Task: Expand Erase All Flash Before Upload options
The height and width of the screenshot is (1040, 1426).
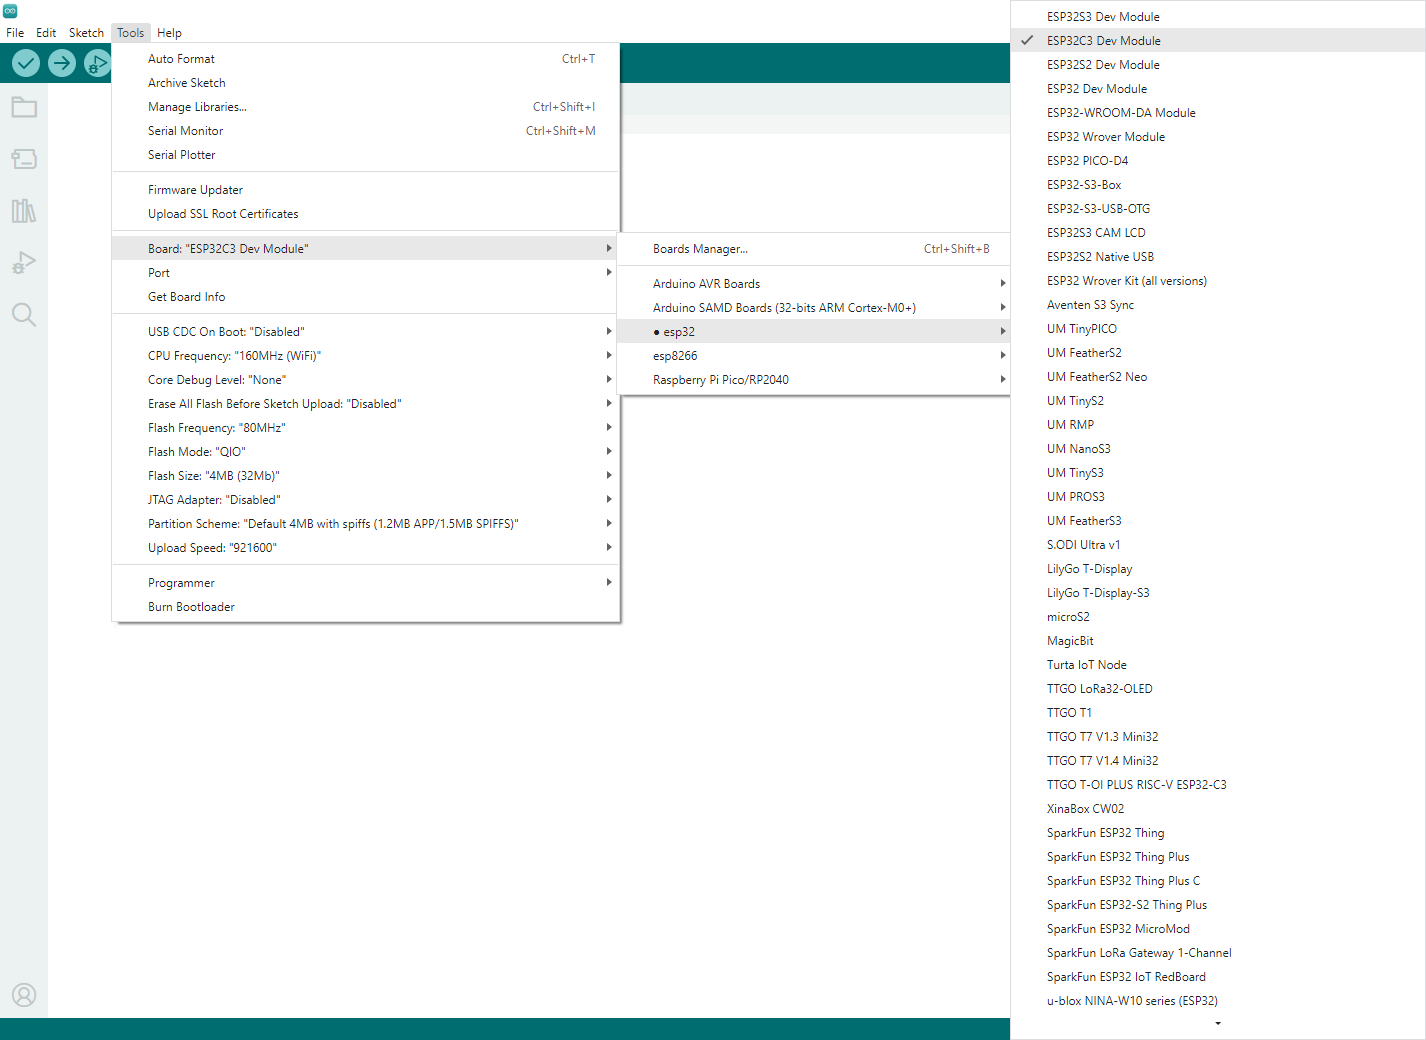Action: [366, 404]
